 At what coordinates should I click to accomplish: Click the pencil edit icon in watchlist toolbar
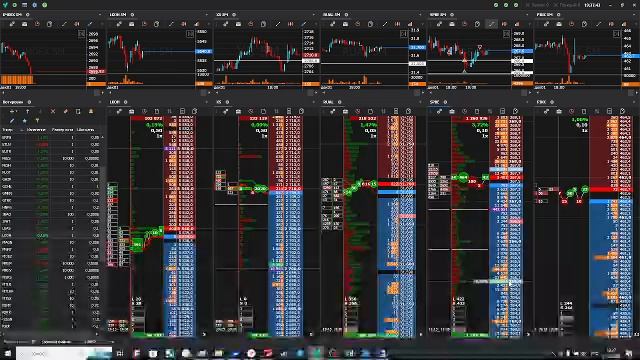point(12,121)
